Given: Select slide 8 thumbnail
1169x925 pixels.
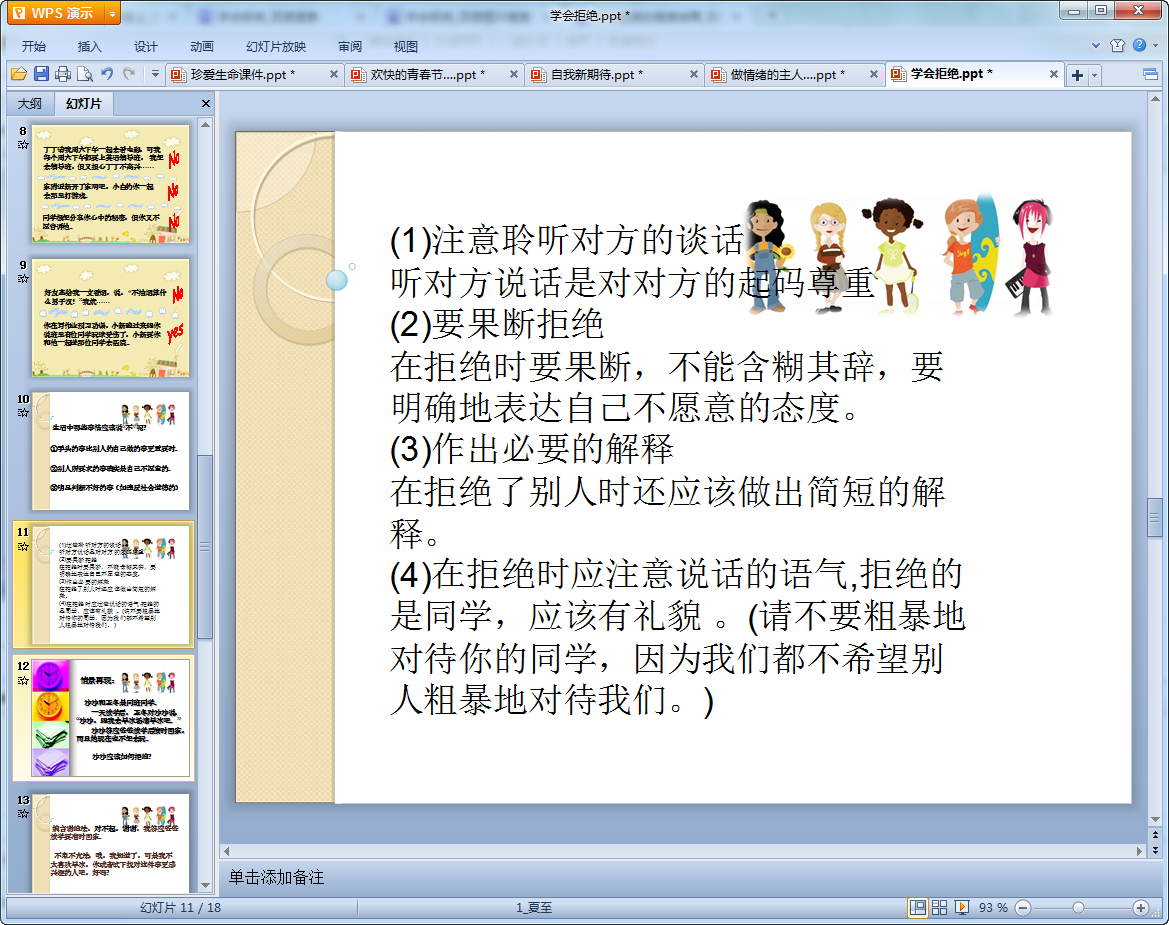Looking at the screenshot, I should [110, 183].
